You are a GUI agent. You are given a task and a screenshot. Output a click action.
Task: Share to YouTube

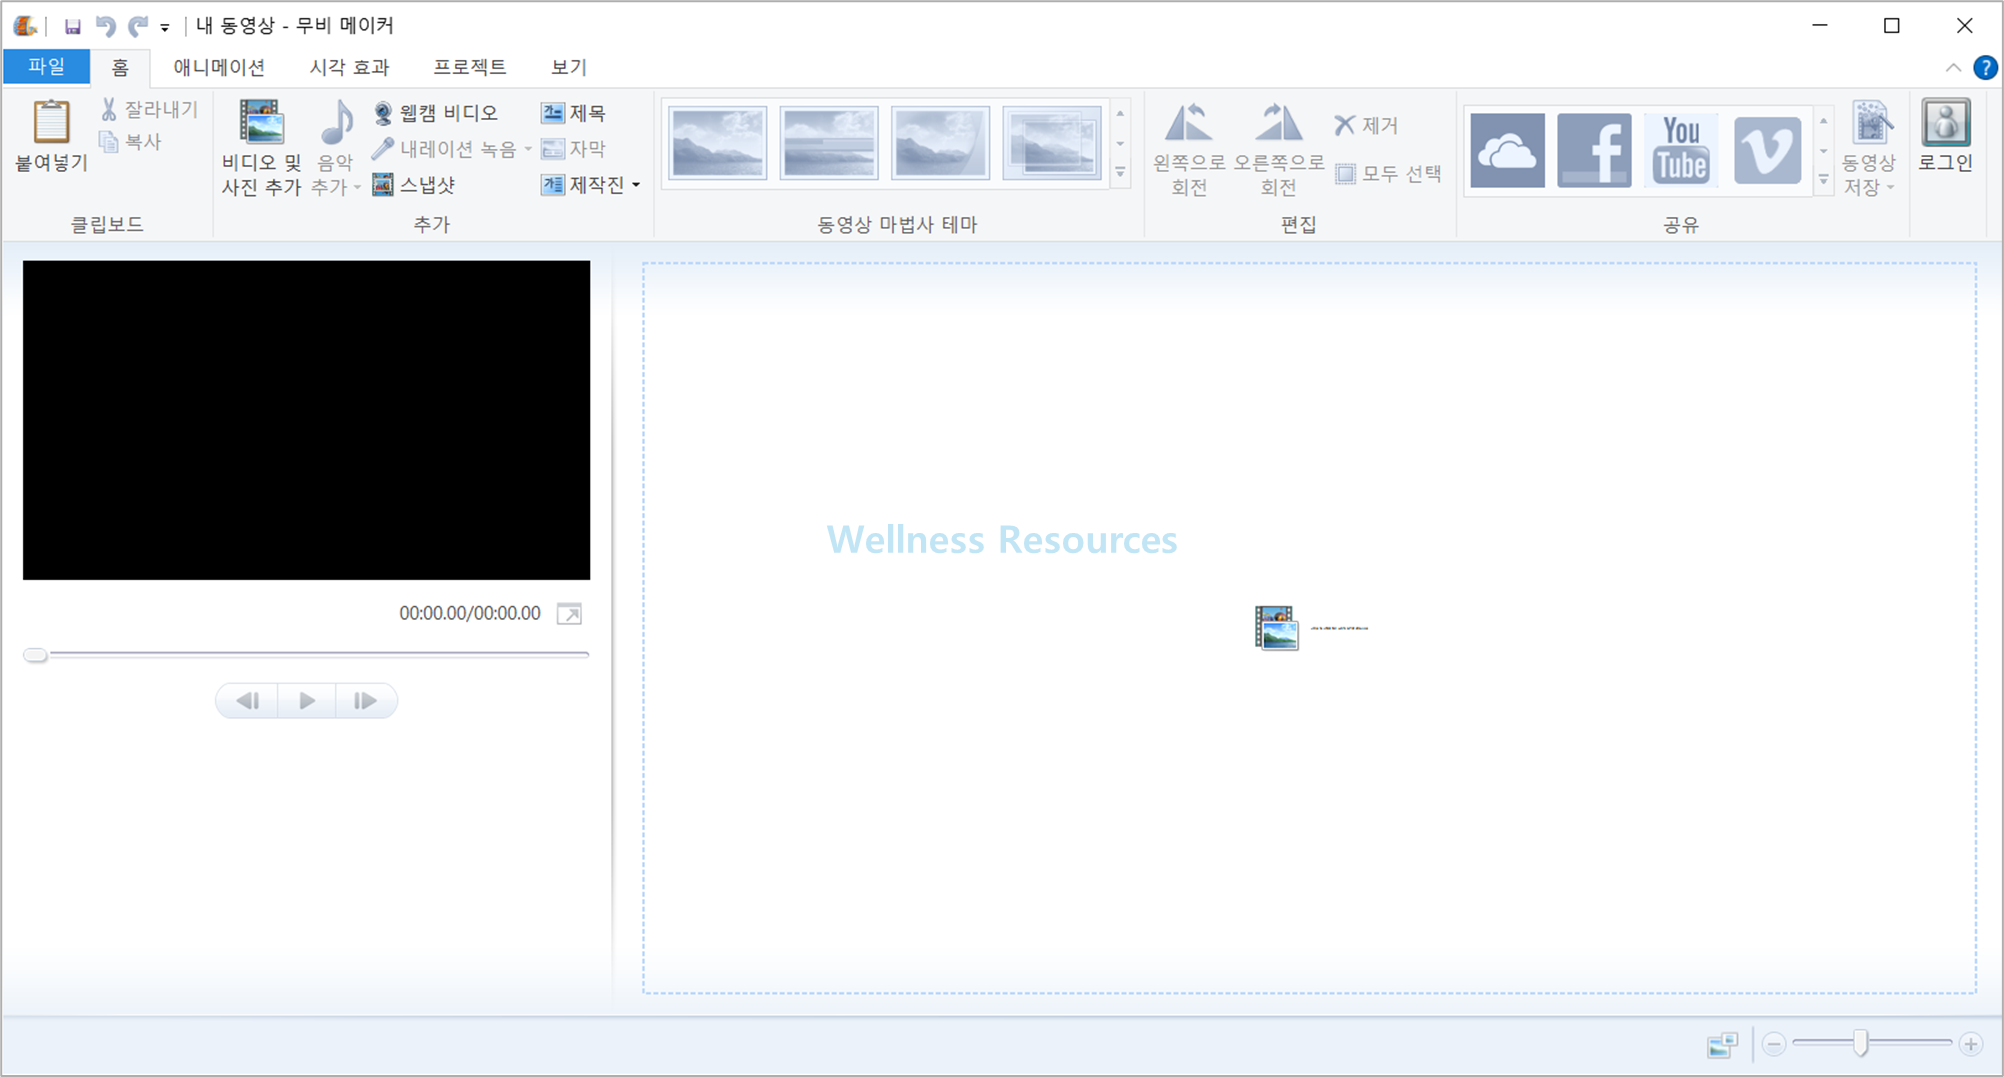click(1681, 151)
